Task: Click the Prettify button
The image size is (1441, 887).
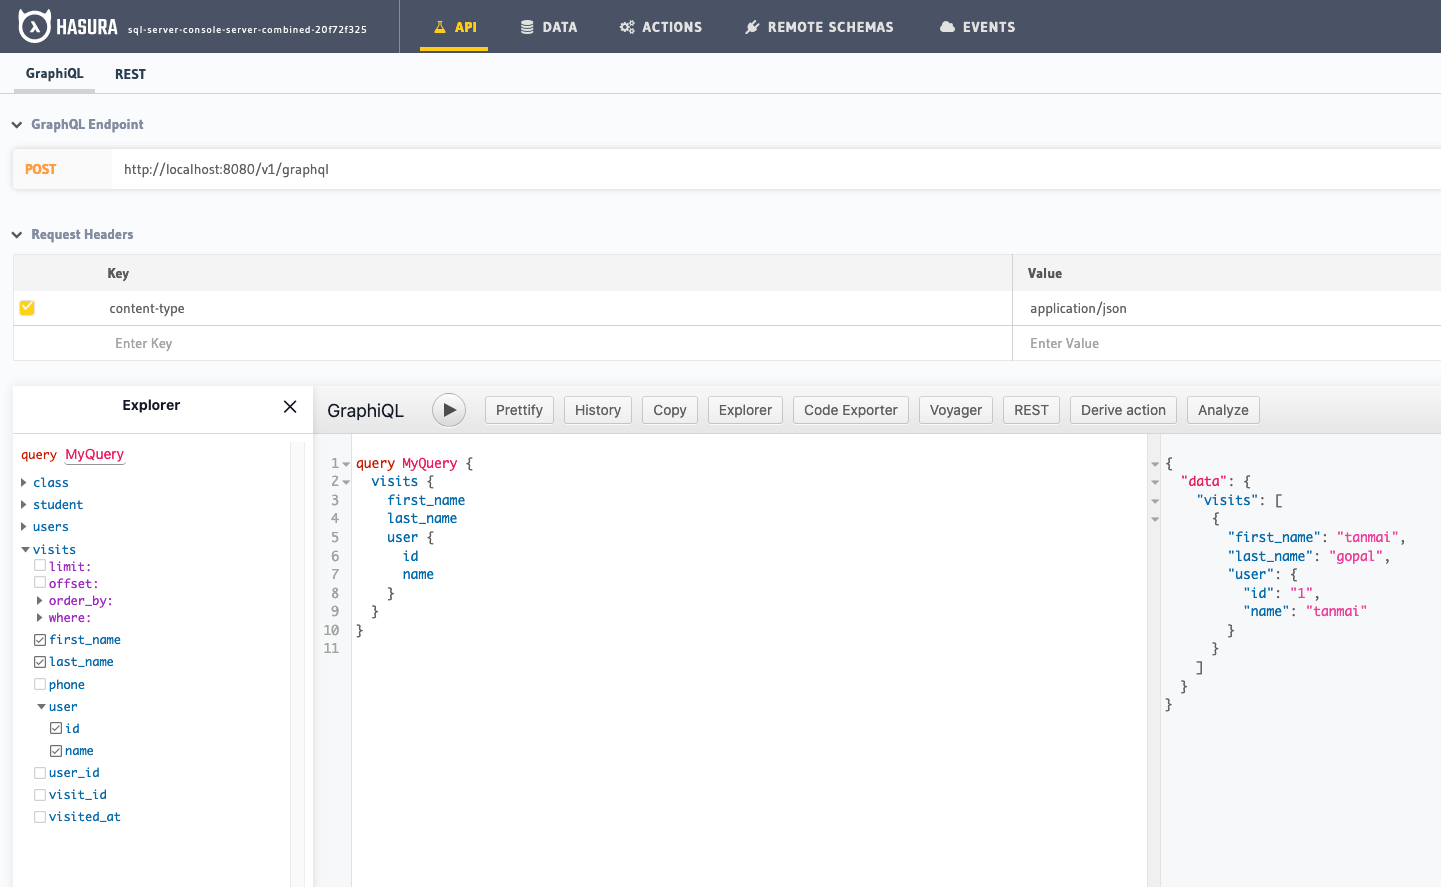Action: (x=519, y=409)
